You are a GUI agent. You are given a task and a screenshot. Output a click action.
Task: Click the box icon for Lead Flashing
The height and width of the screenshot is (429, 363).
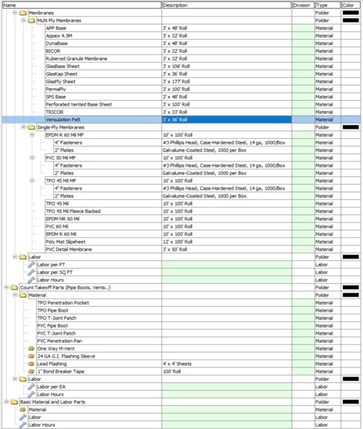tap(31, 364)
